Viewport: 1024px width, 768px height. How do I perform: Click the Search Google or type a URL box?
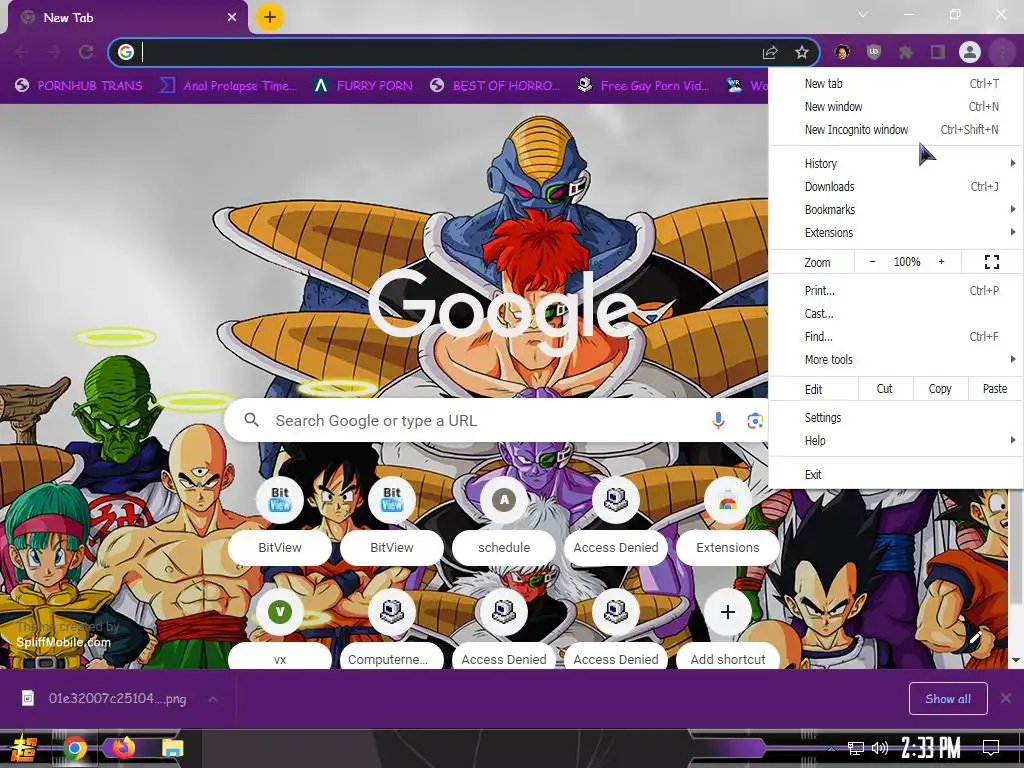point(495,421)
